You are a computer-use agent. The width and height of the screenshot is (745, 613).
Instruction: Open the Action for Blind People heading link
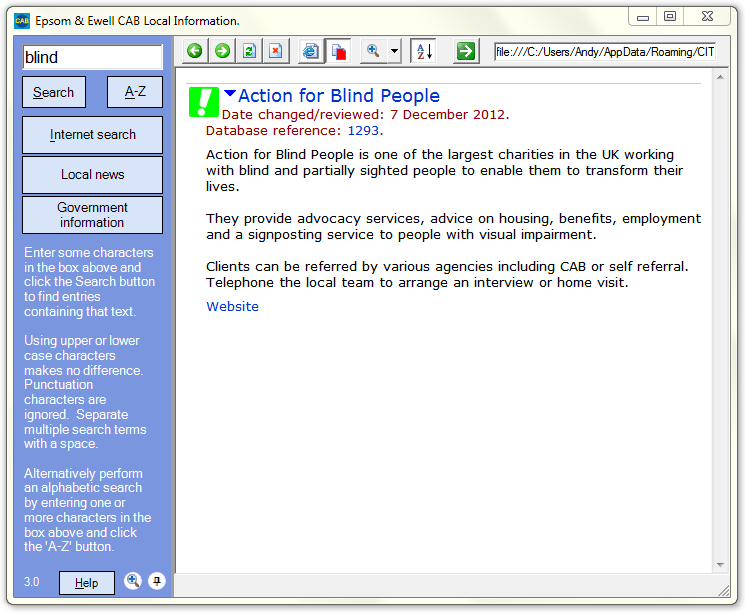[x=339, y=96]
